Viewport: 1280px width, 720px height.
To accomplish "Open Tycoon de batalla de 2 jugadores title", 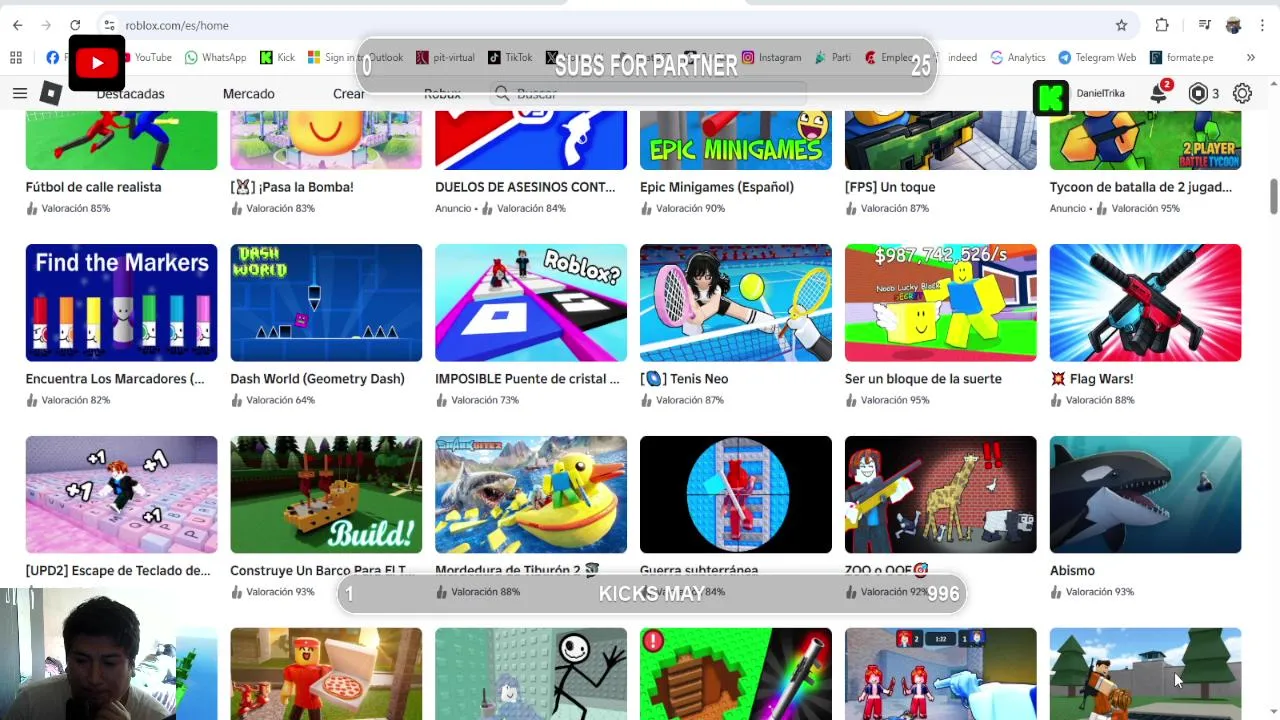I will (1143, 187).
